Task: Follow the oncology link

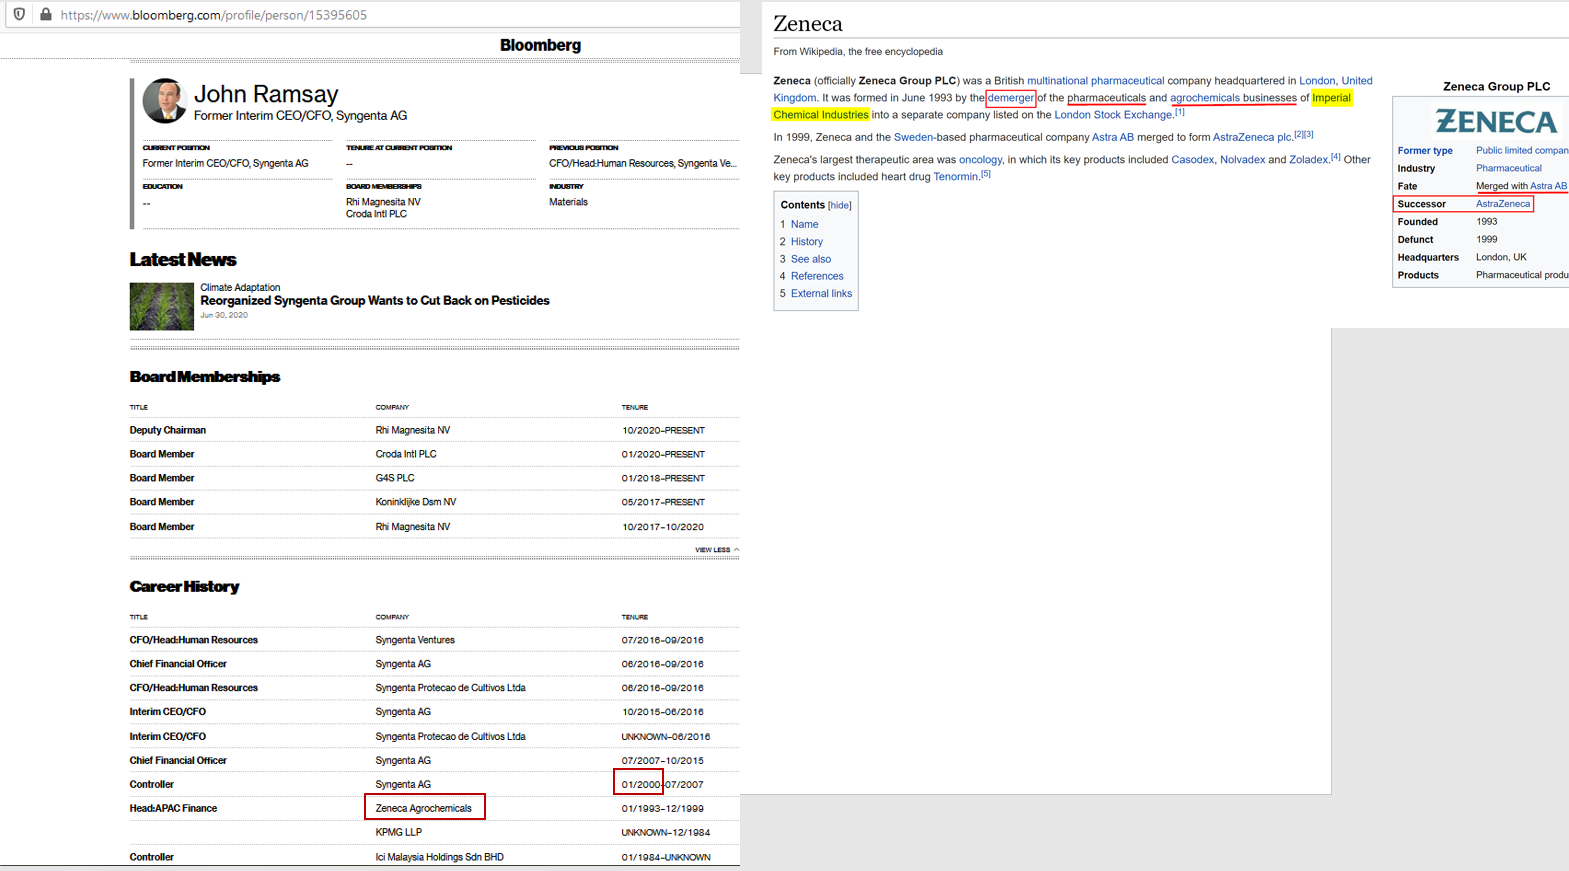Action: tap(980, 160)
